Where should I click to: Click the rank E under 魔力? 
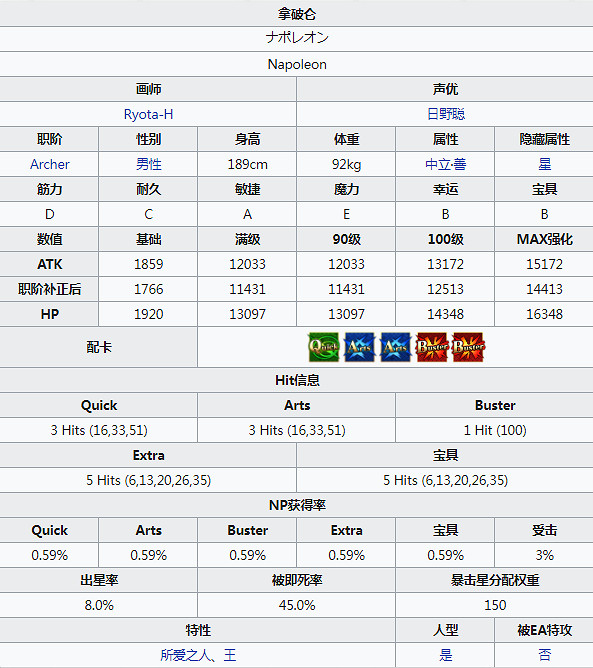346,214
